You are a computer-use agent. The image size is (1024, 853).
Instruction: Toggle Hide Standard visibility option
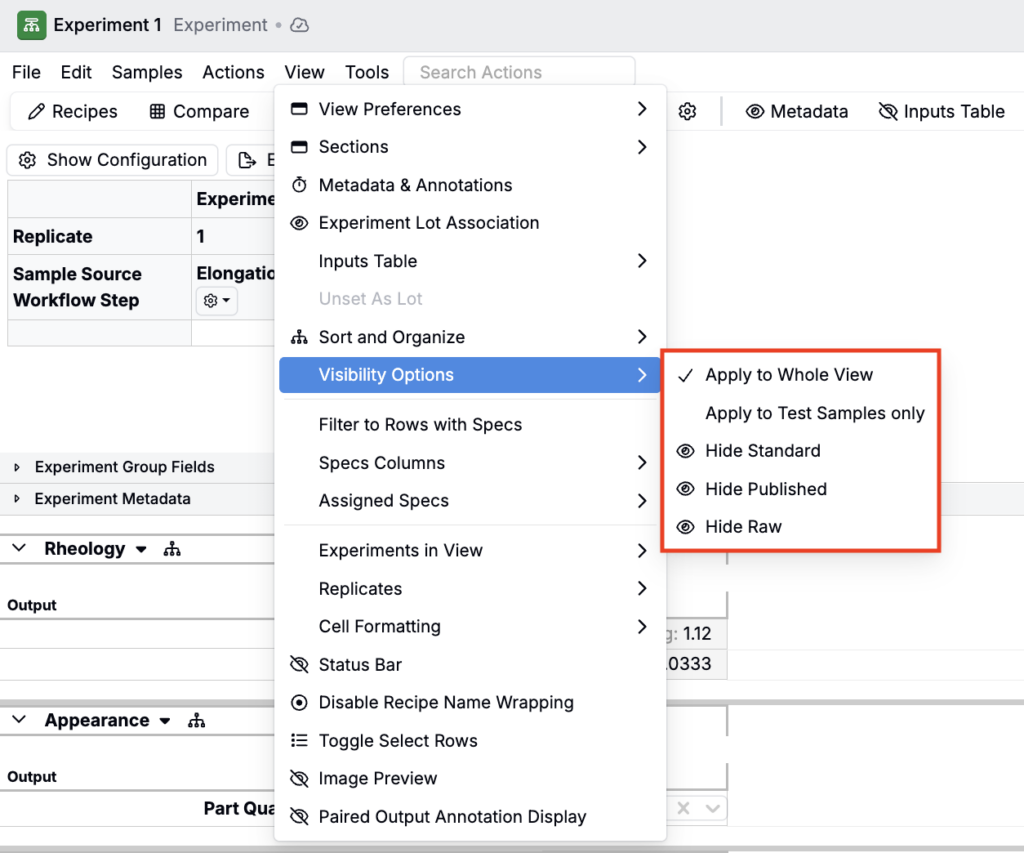pos(762,451)
